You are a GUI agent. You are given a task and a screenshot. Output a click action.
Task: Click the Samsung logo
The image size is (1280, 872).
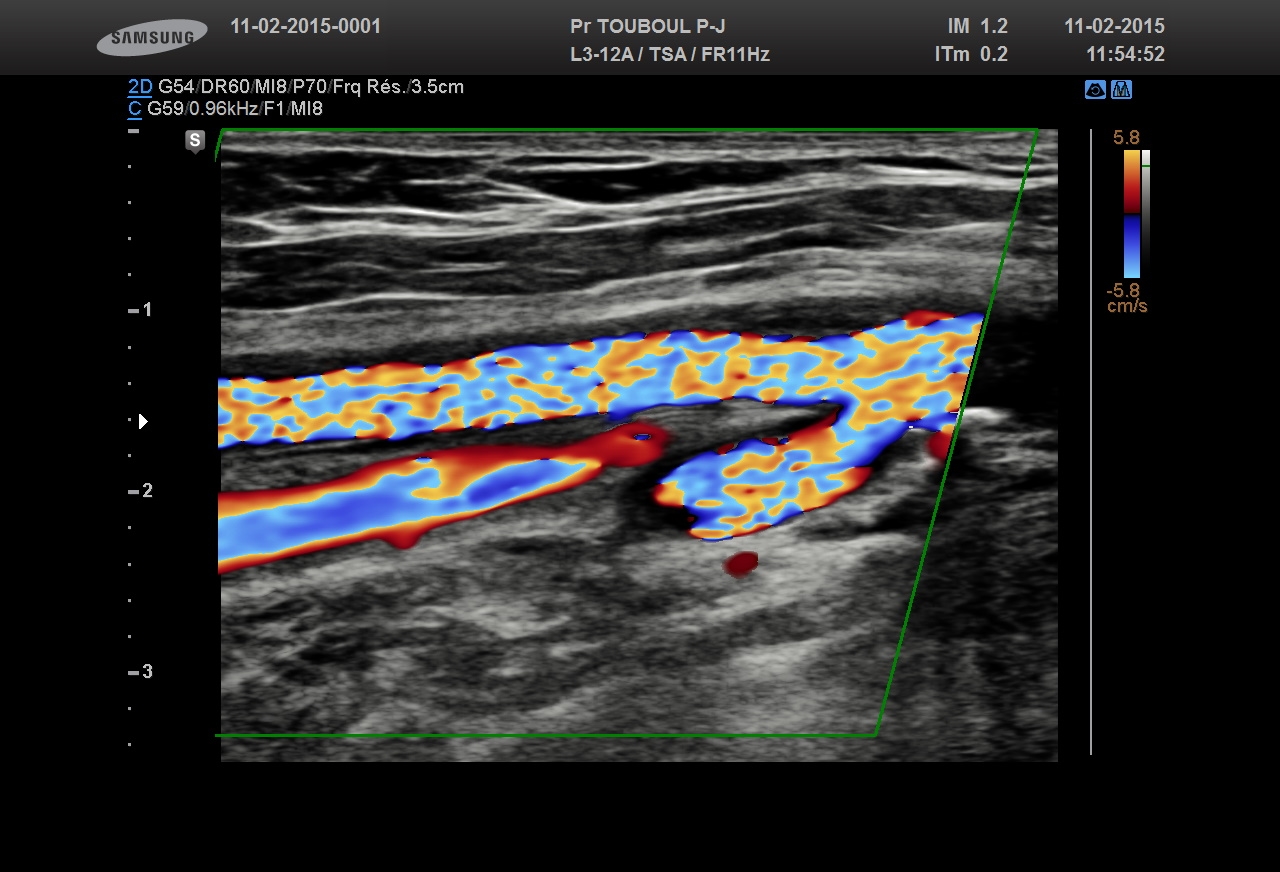[x=152, y=38]
